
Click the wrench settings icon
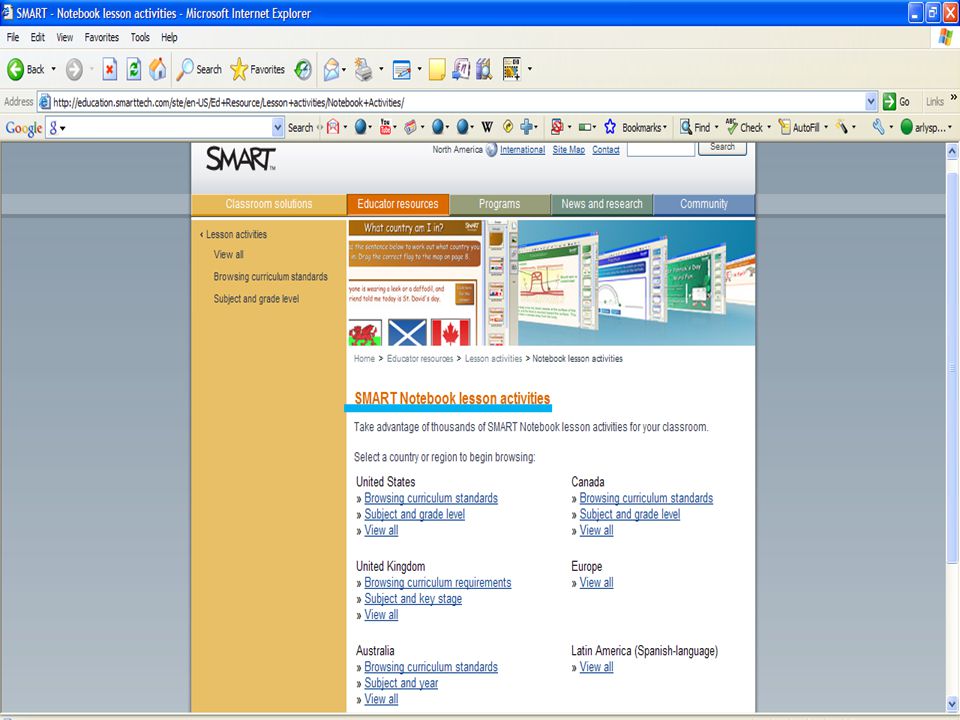point(878,127)
